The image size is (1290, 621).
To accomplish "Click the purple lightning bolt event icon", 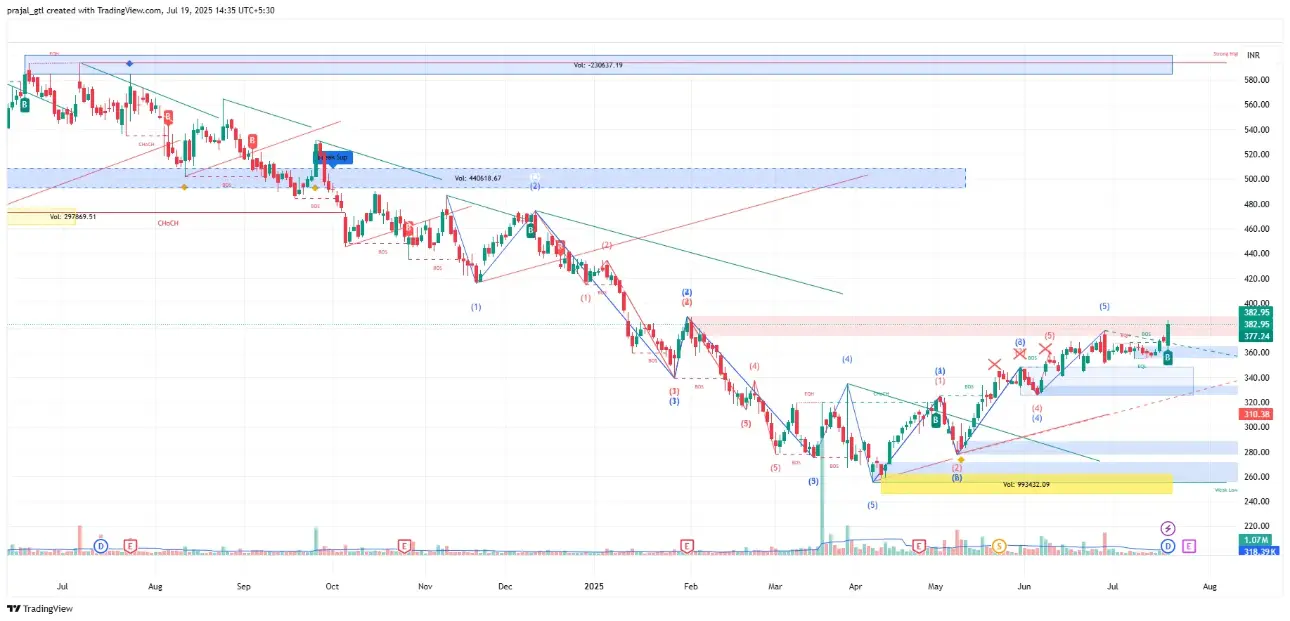I will [1167, 528].
